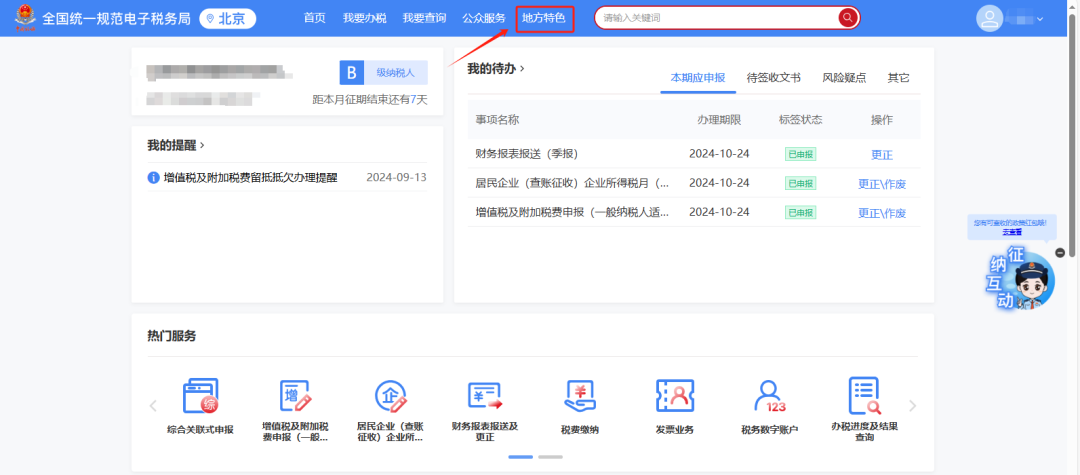
Task: Switch to 待签收文书 tab
Action: click(x=773, y=78)
